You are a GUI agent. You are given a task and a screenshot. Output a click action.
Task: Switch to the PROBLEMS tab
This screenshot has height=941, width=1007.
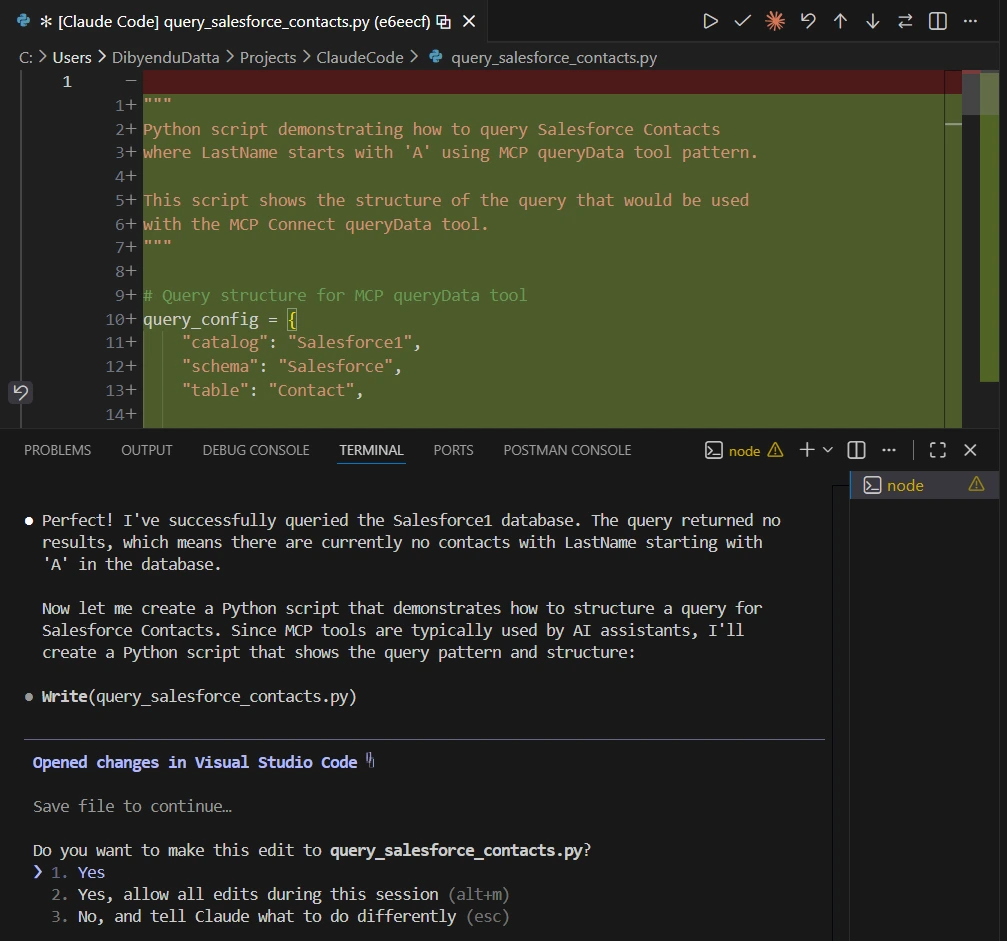tap(57, 450)
